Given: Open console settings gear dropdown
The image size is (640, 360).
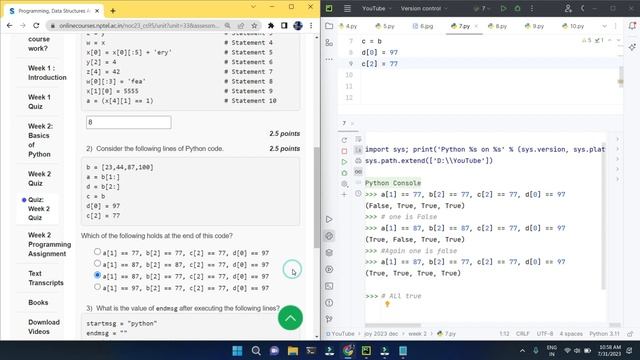Looking at the screenshot, I should click(344, 184).
